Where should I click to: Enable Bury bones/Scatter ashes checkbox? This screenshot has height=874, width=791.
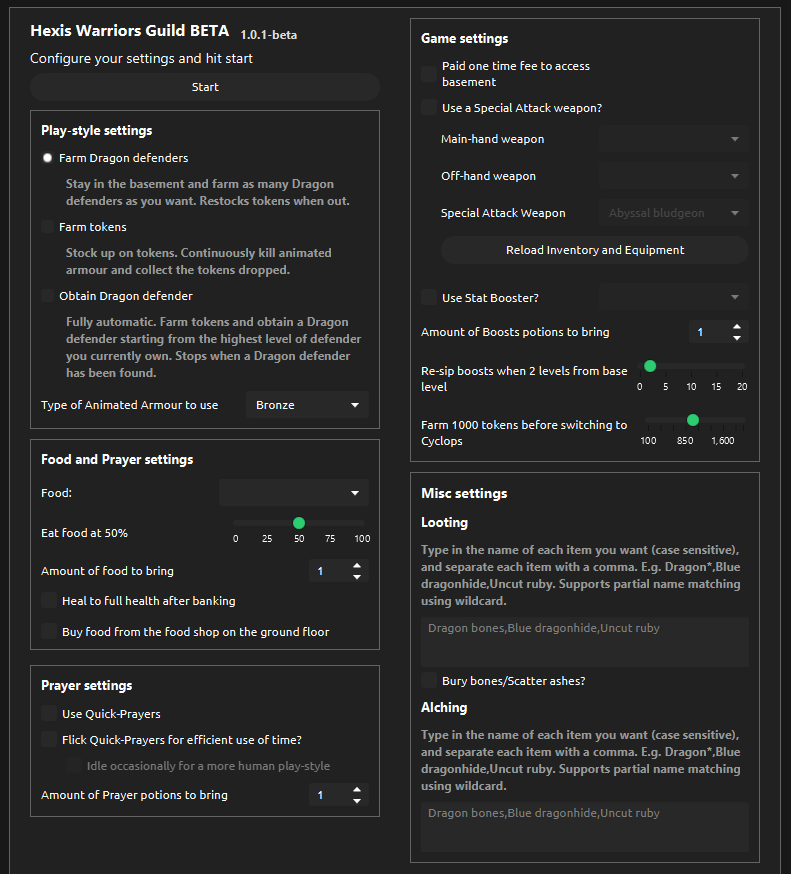click(x=429, y=681)
